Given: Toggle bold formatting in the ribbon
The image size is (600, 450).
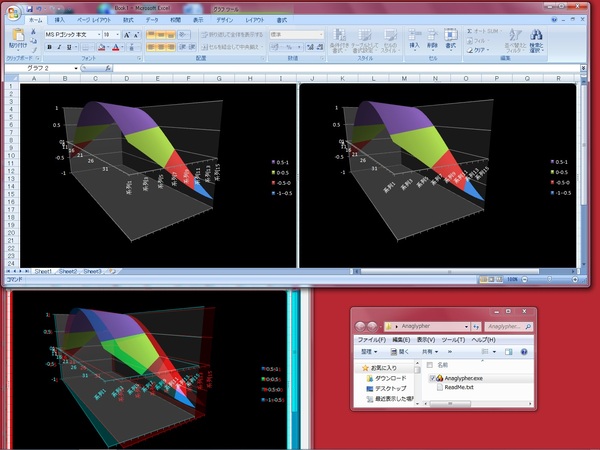Looking at the screenshot, I should coord(48,47).
